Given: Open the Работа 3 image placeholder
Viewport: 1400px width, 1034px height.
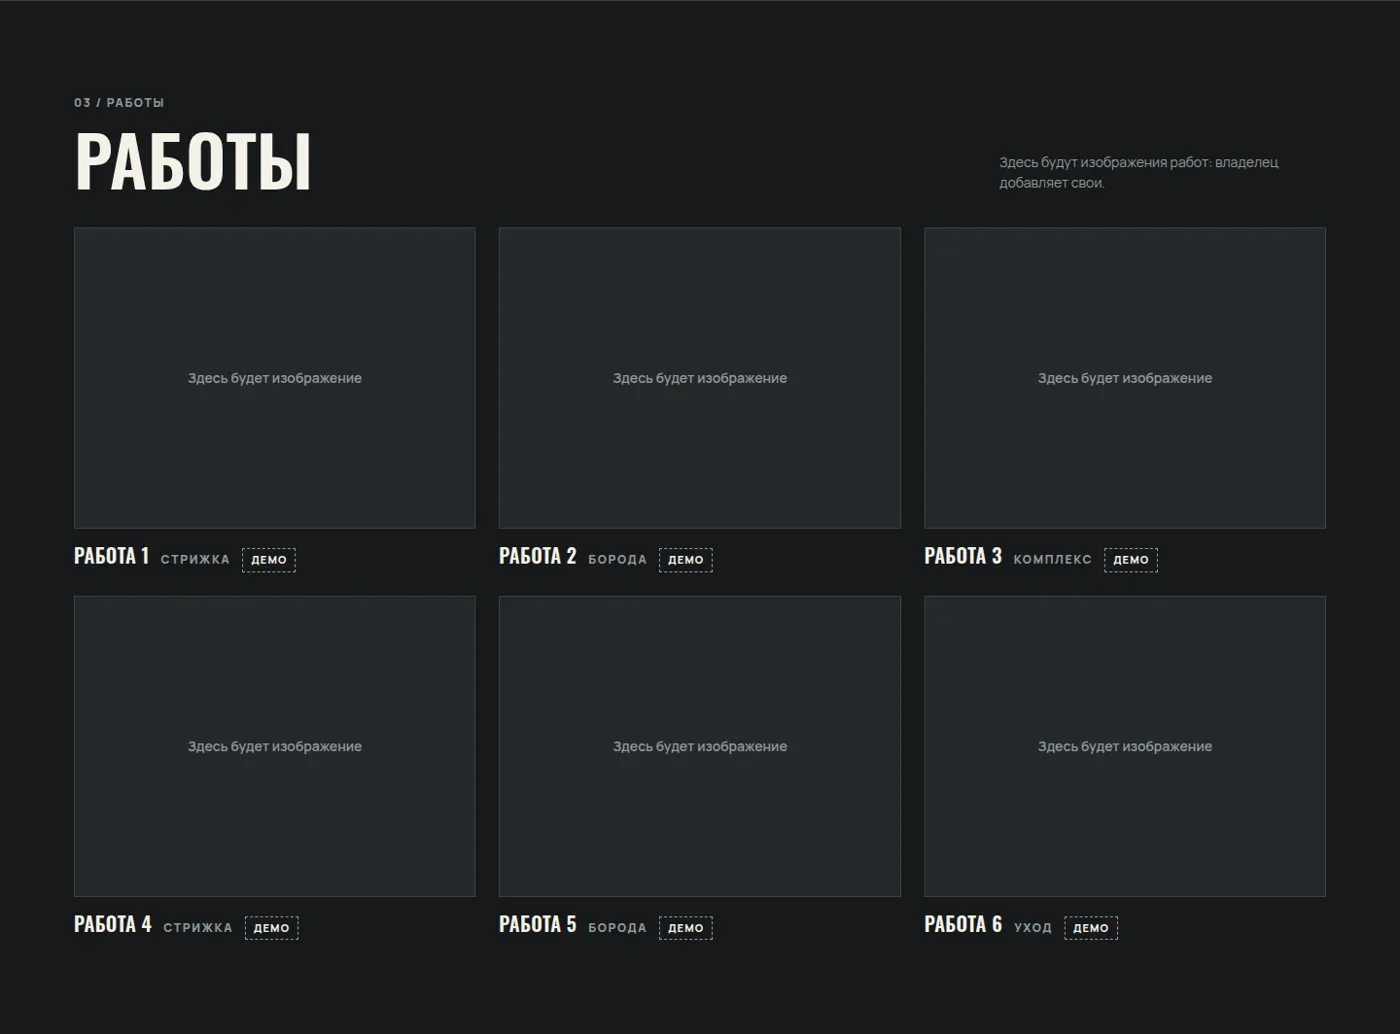Looking at the screenshot, I should (1125, 378).
